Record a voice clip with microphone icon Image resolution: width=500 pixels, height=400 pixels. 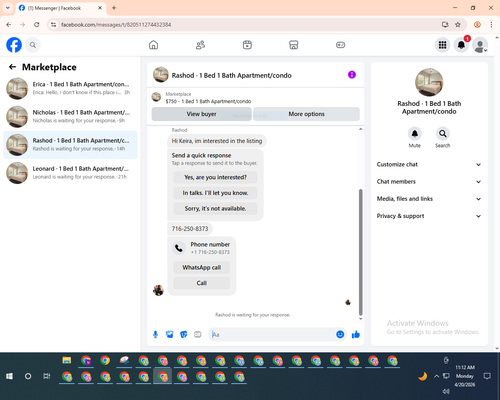pos(155,334)
